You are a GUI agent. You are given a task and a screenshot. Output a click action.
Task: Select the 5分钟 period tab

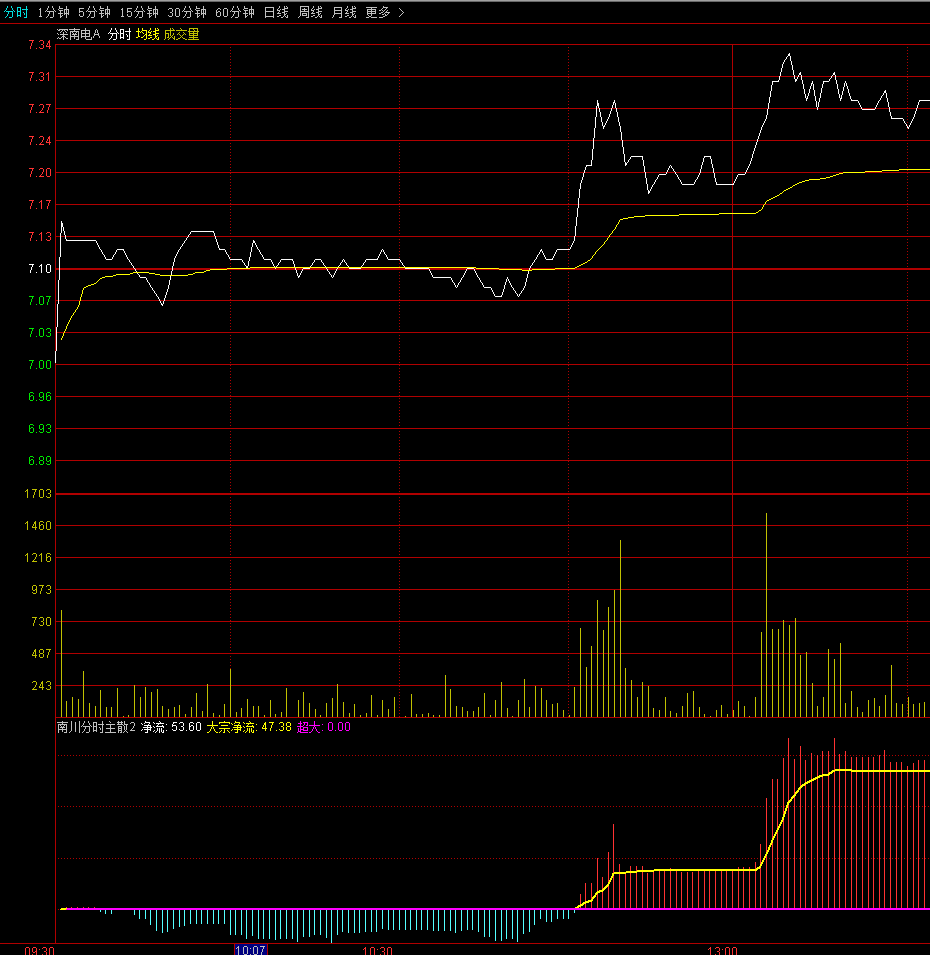94,12
